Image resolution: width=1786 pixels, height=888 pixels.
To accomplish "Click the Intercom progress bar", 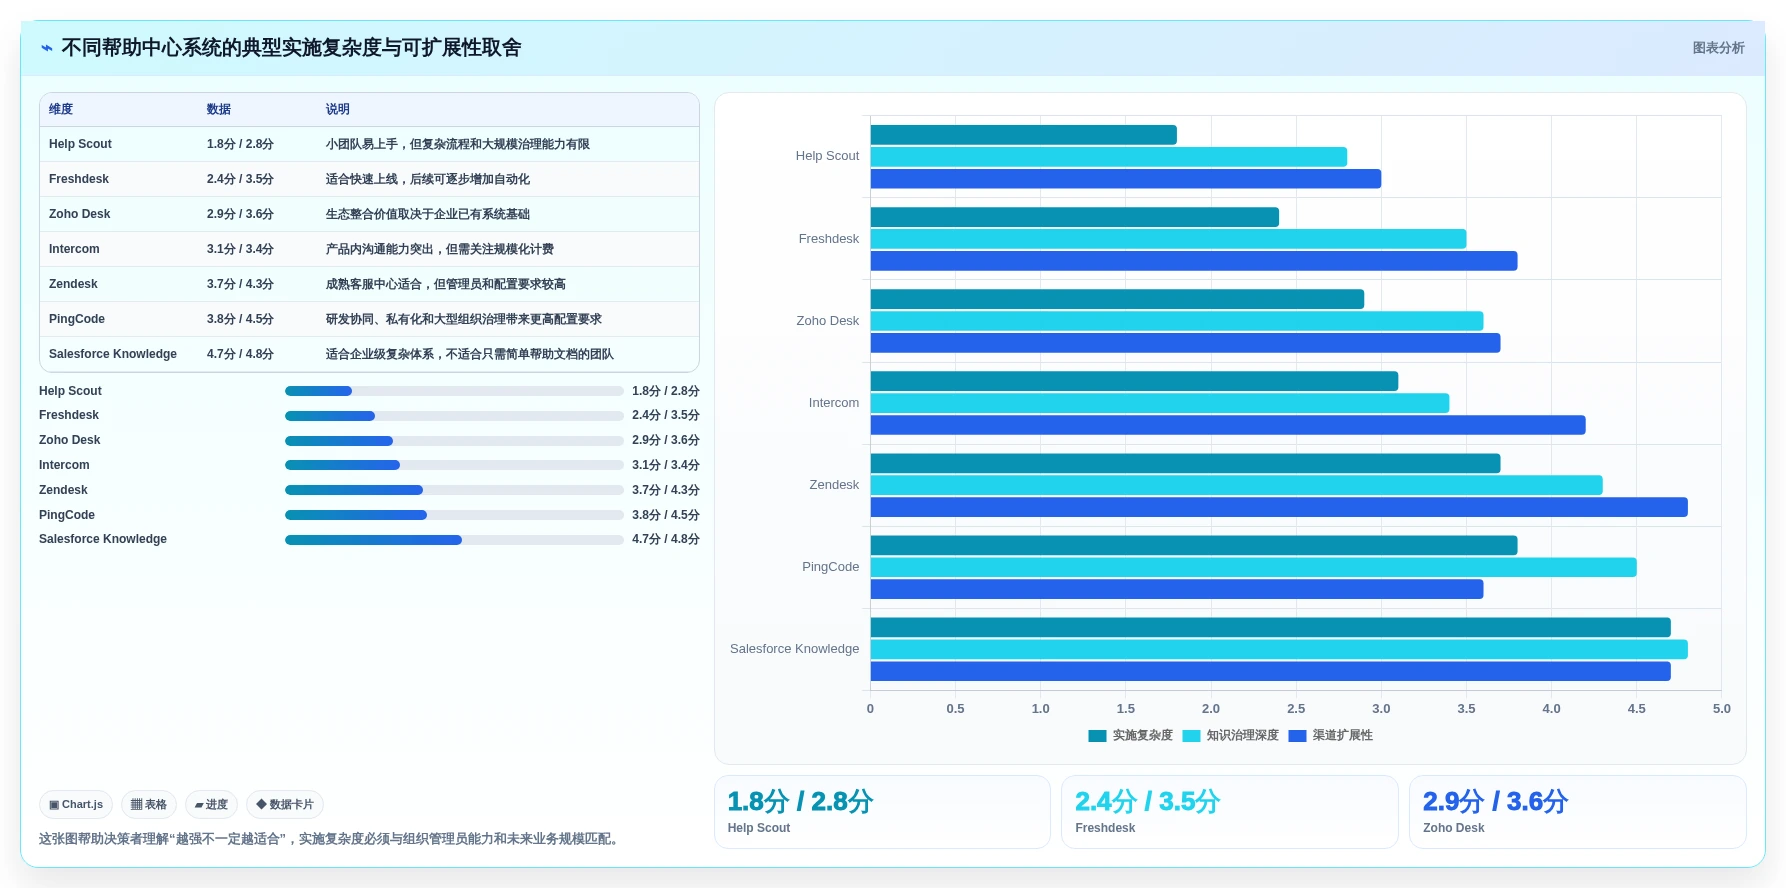I will tap(454, 465).
